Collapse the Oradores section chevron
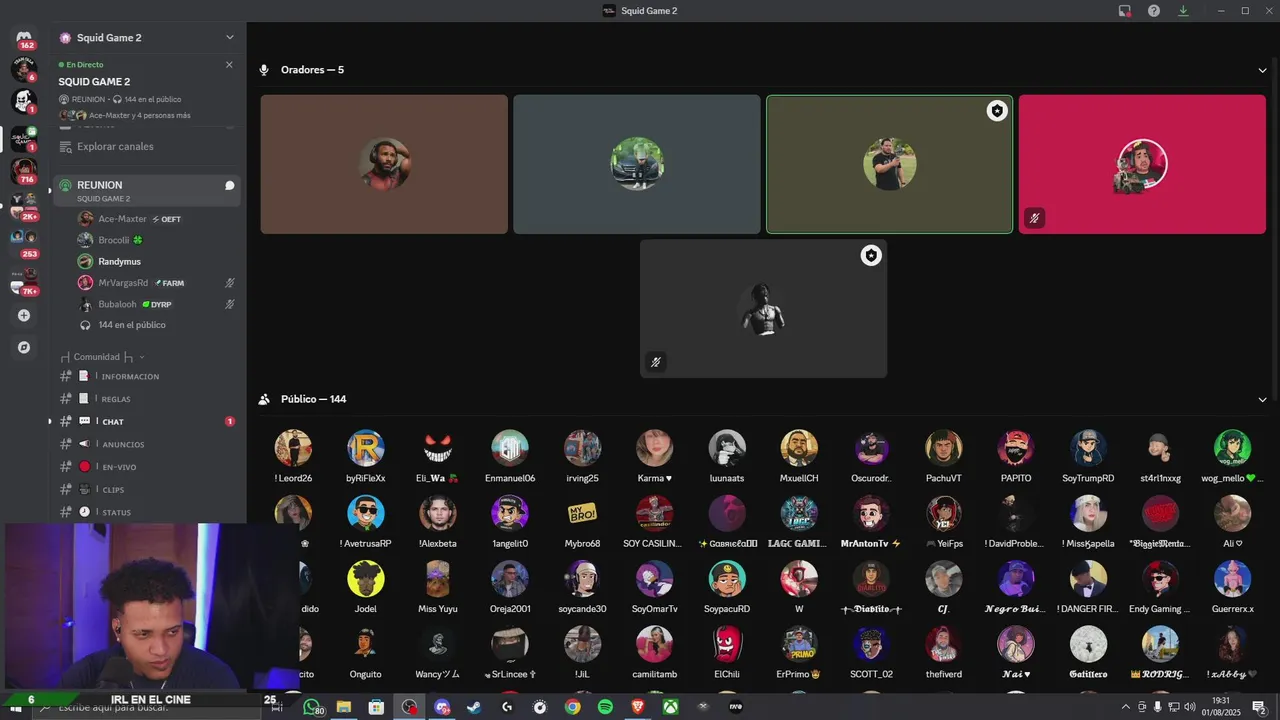The width and height of the screenshot is (1280, 720). (1262, 70)
